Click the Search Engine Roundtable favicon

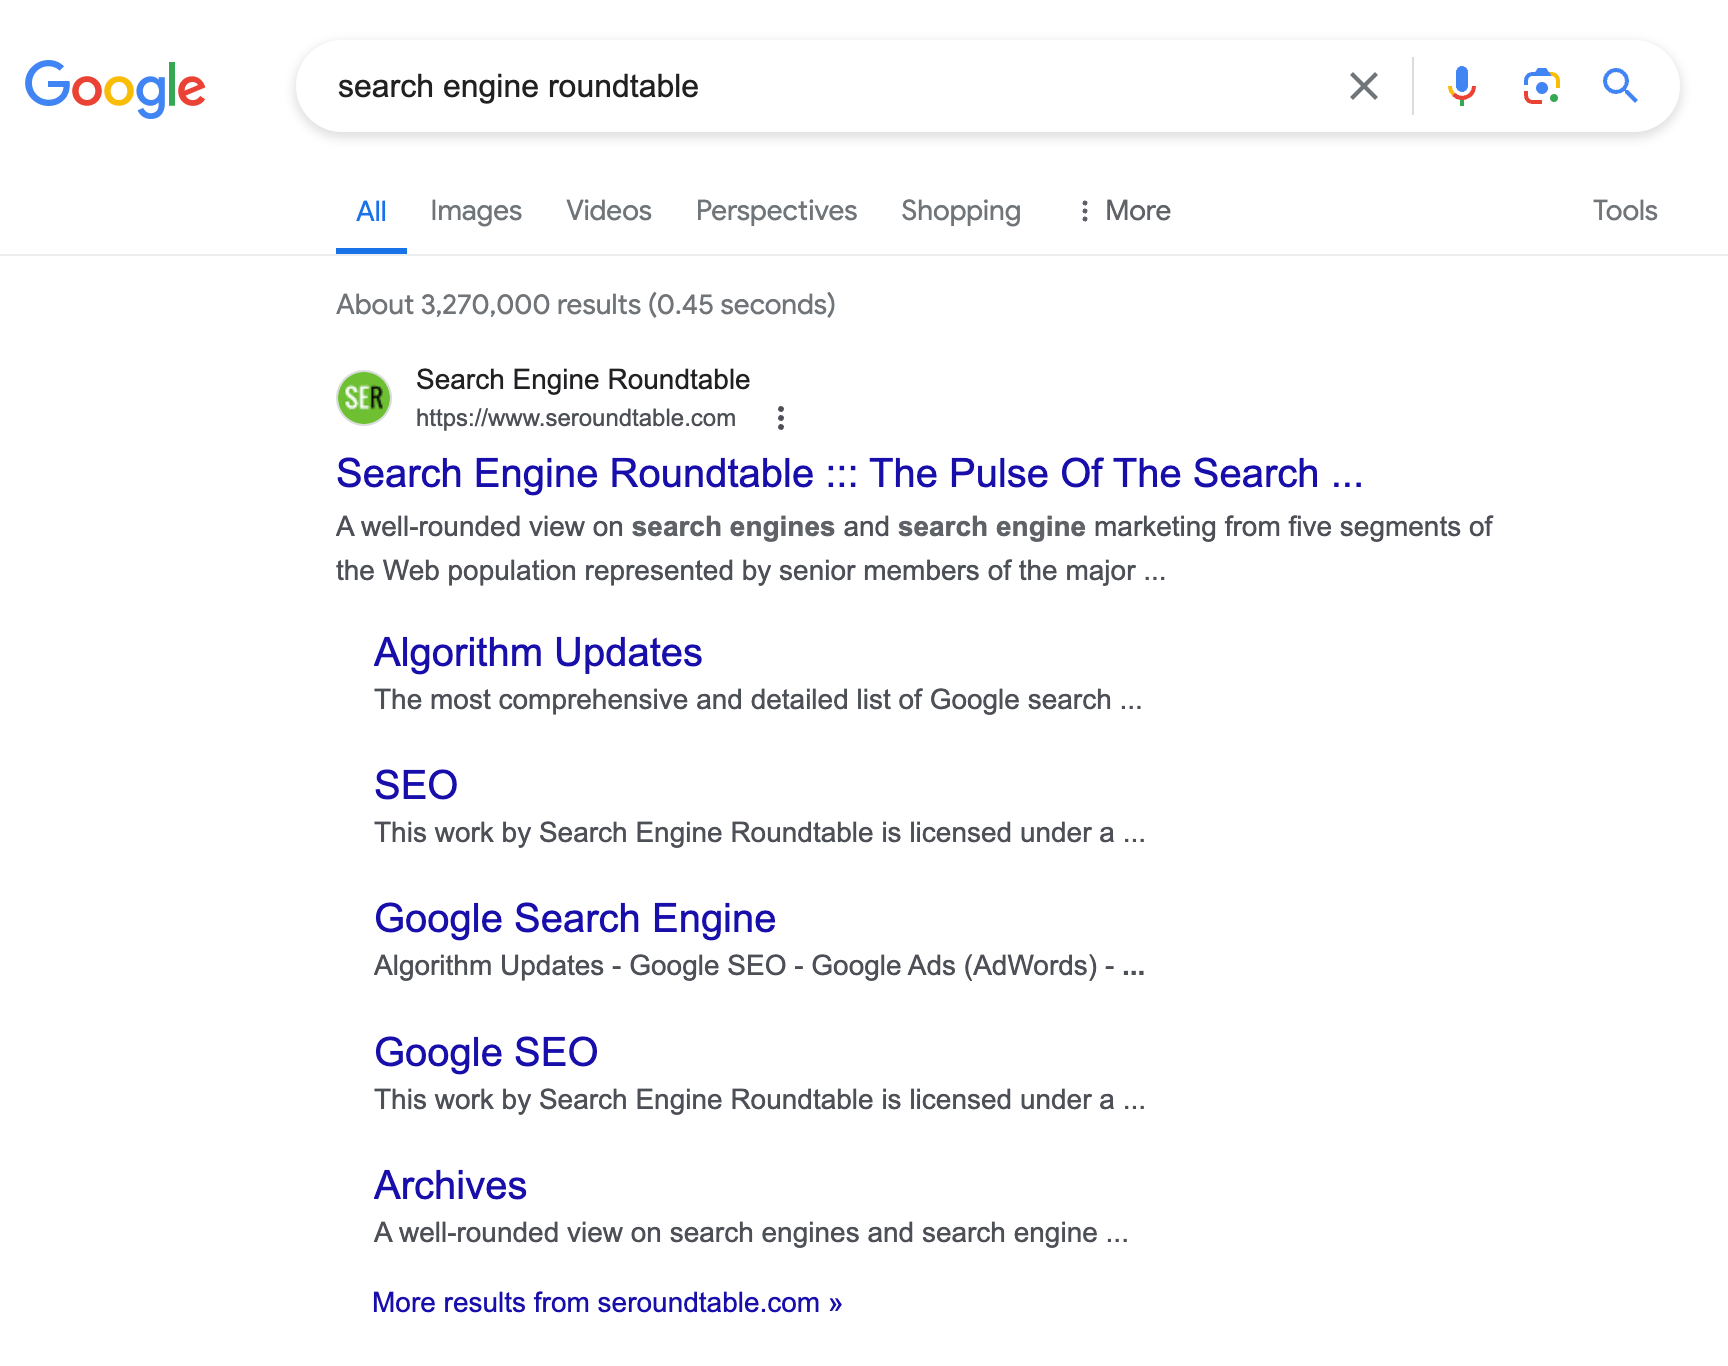[x=363, y=397]
